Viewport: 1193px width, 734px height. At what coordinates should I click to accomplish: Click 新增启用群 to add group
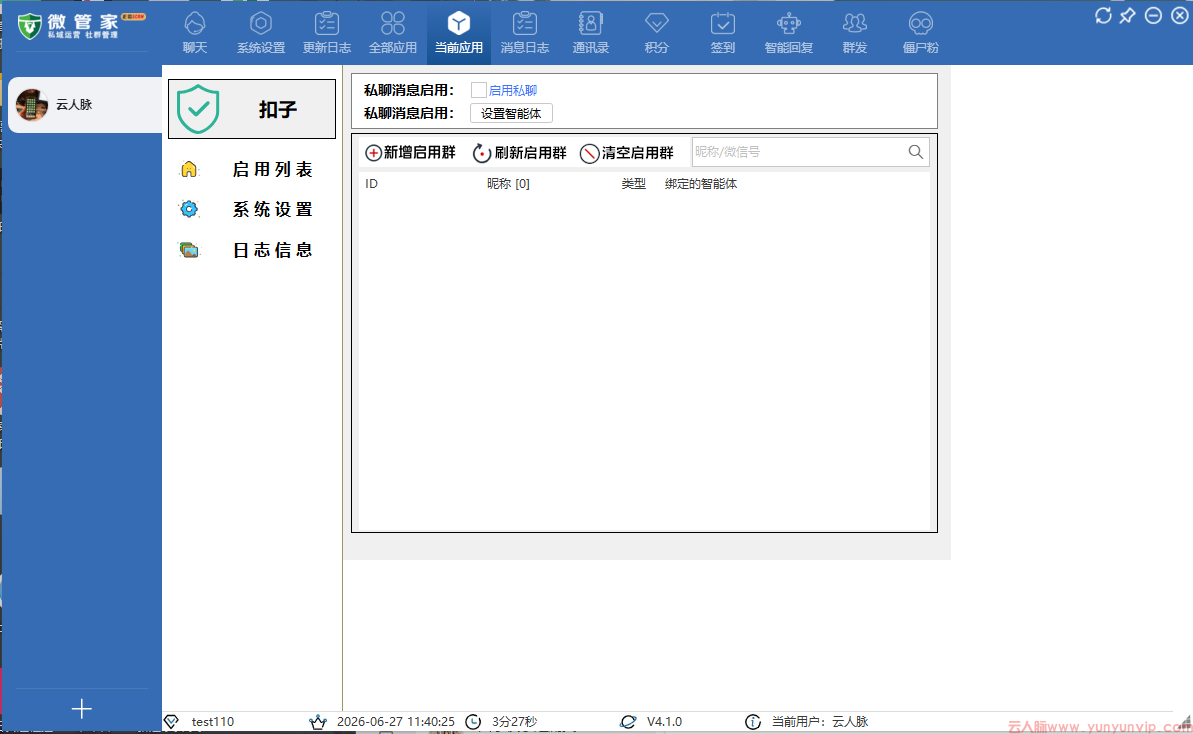[x=410, y=153]
